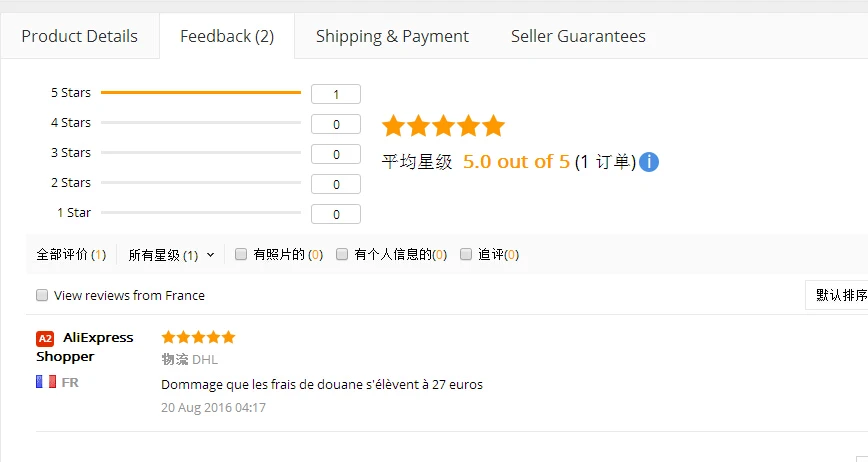
Task: Click the 5 Stars count box
Action: 336,94
